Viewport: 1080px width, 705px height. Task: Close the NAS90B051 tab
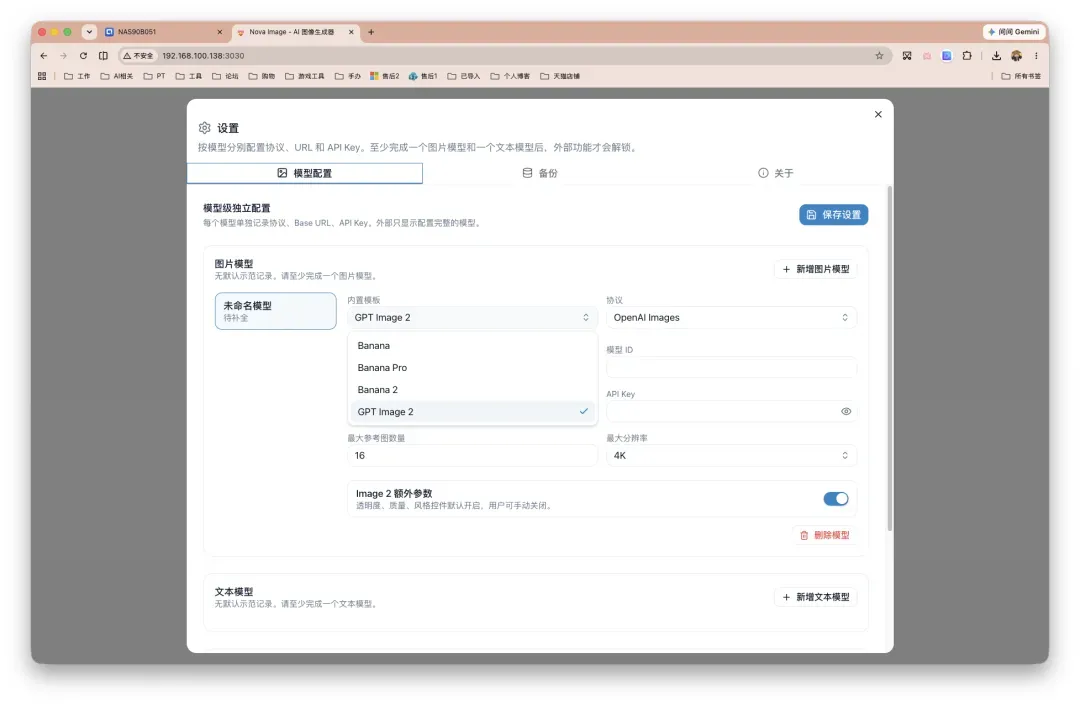[x=220, y=32]
